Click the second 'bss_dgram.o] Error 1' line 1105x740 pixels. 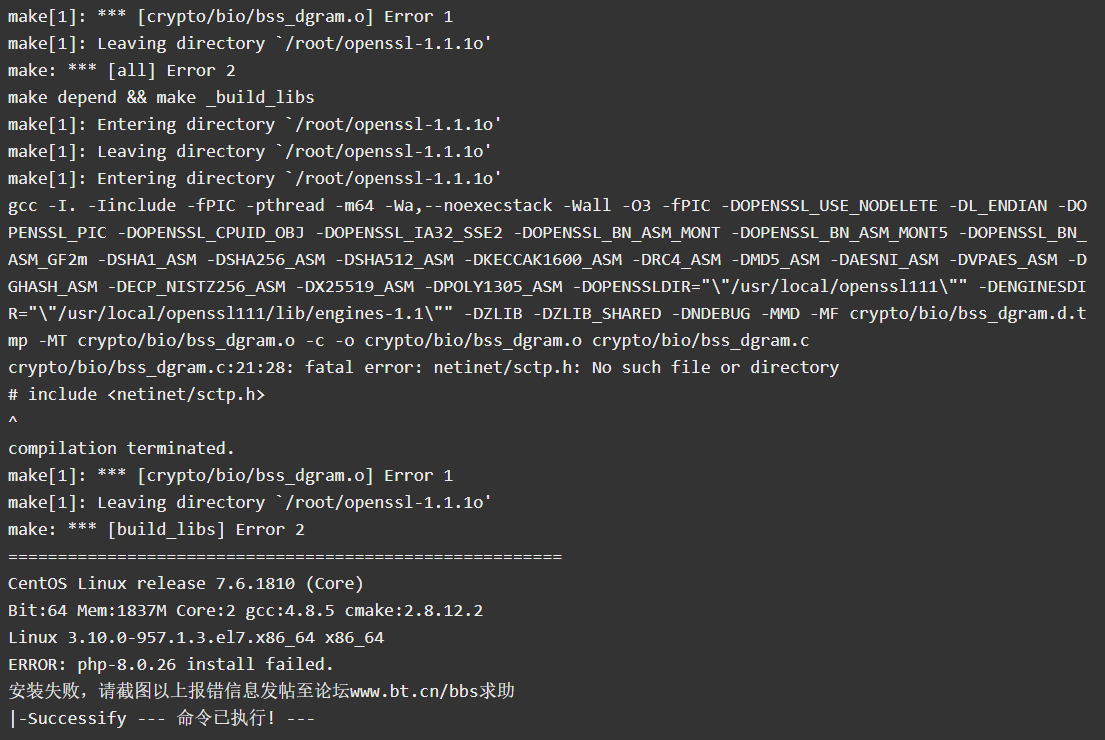230,476
